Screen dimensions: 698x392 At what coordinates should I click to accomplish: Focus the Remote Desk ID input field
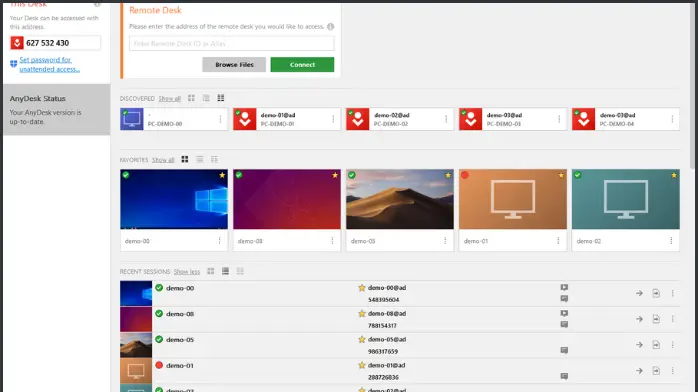click(x=231, y=44)
